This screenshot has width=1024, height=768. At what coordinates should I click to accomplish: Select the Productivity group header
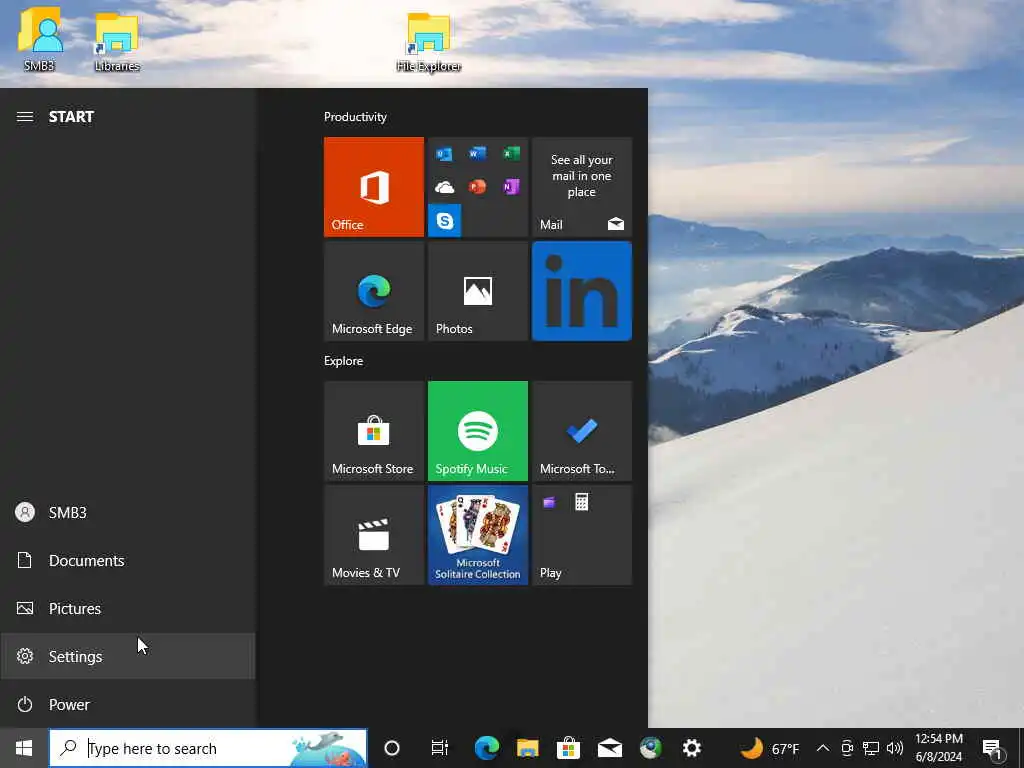coord(355,117)
